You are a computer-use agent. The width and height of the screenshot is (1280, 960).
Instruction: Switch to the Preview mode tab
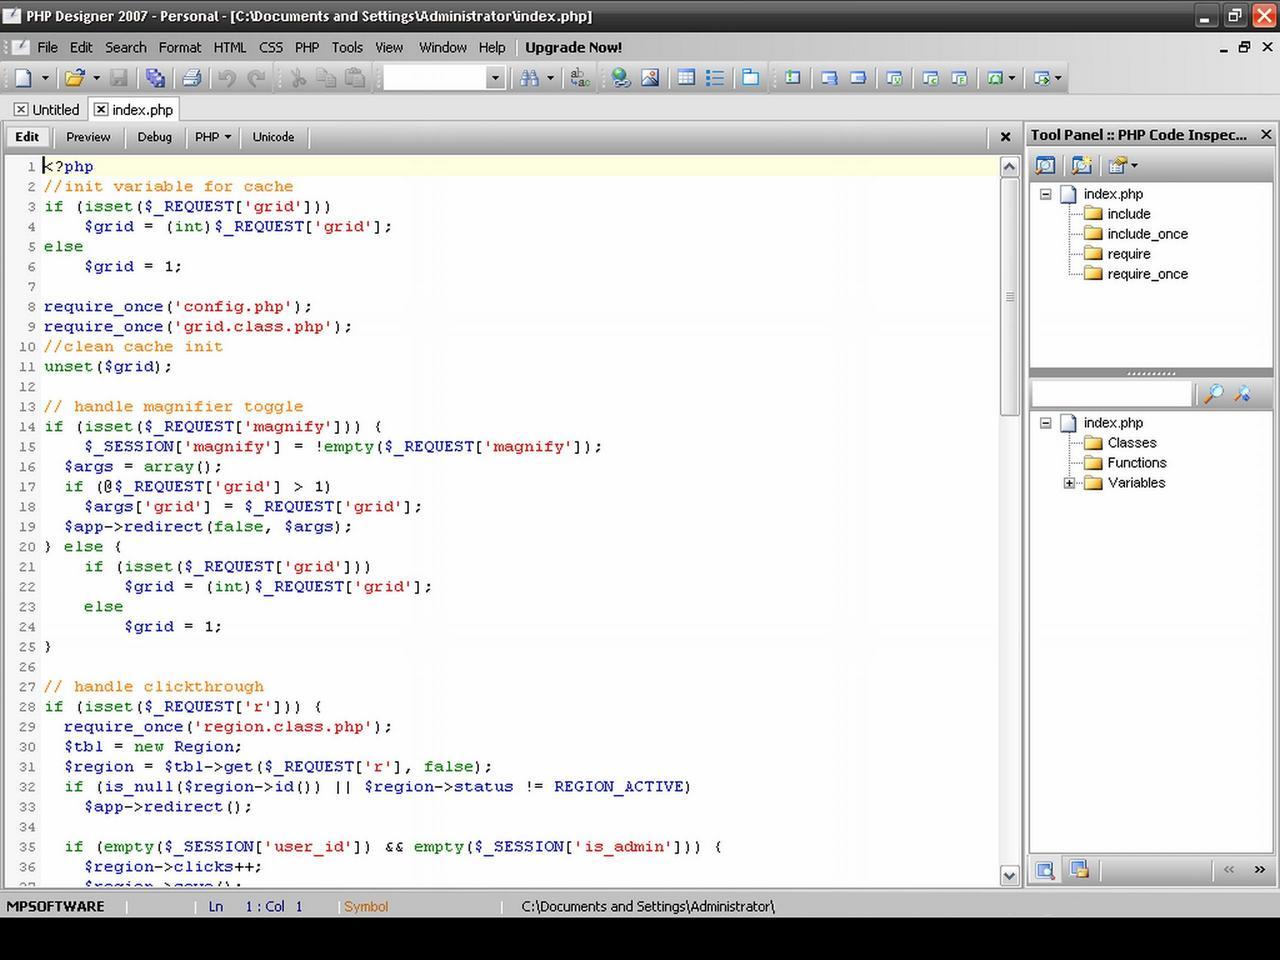(88, 137)
